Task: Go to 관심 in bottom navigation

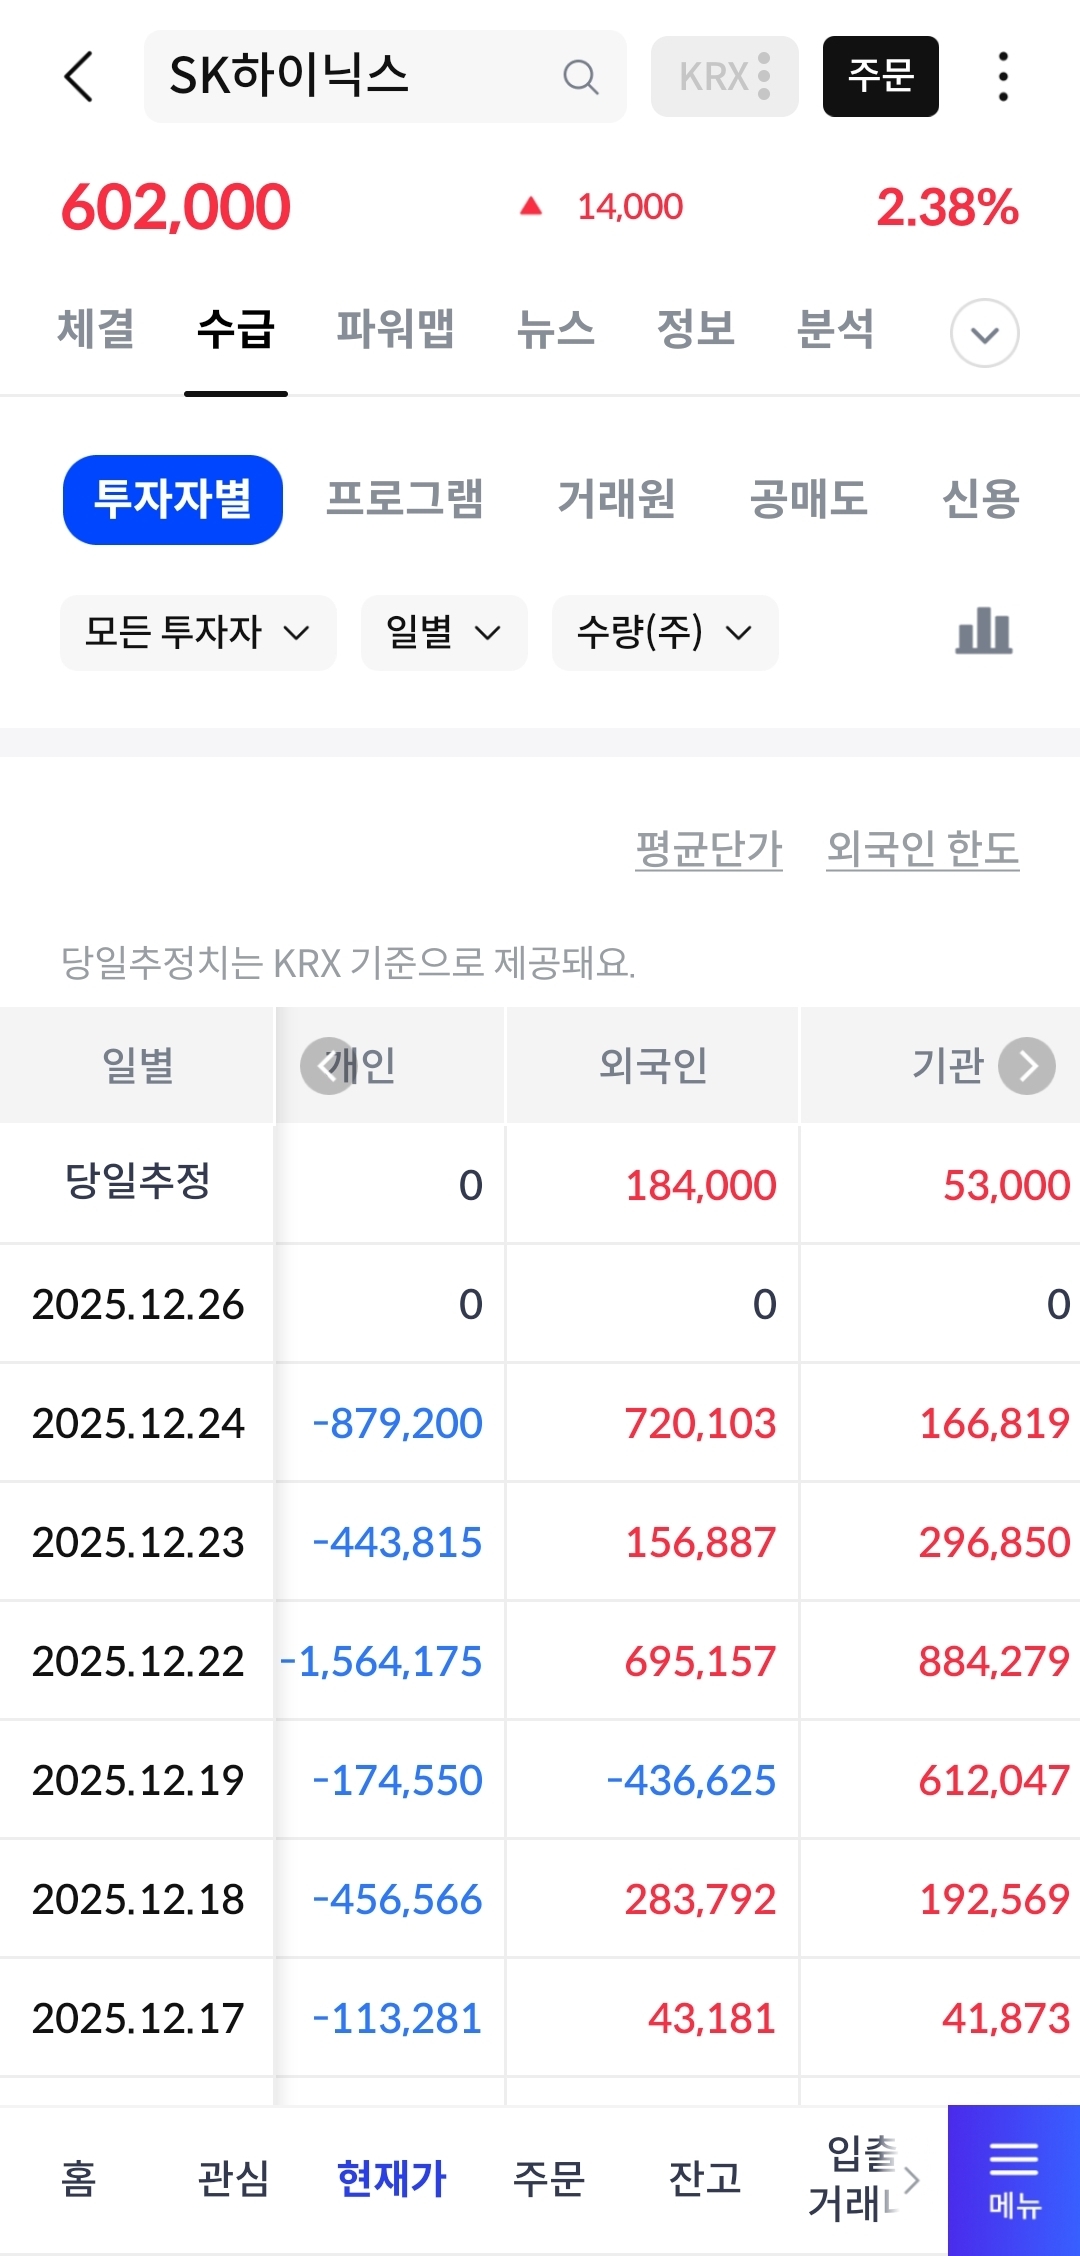Action: tap(233, 2178)
